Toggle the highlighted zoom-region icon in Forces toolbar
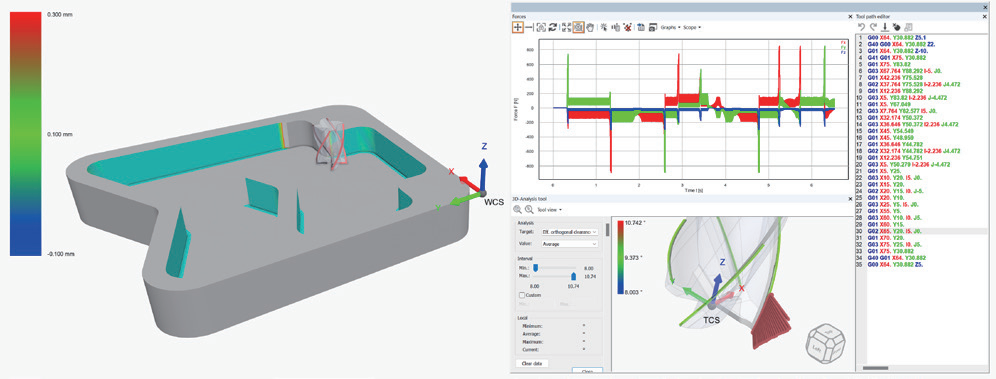 coord(579,27)
